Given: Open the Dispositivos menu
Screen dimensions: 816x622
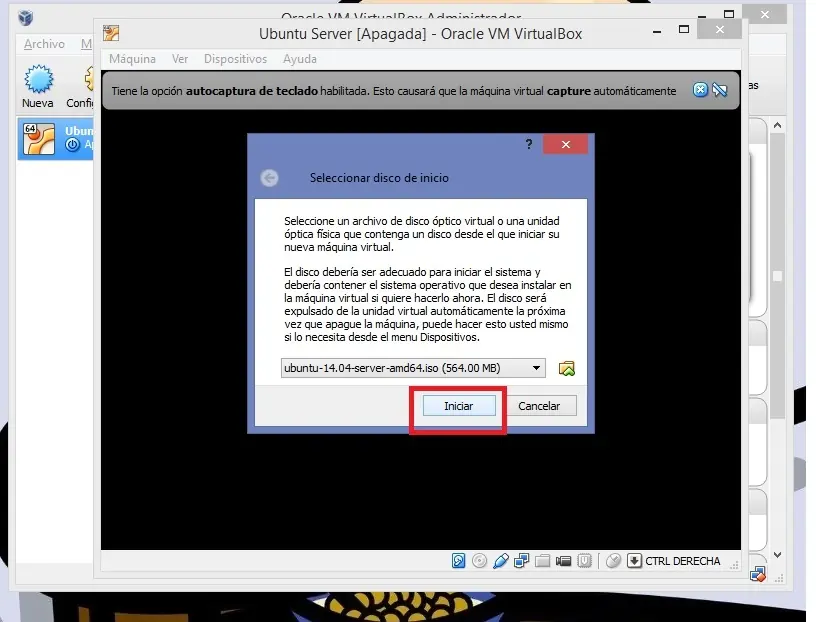Looking at the screenshot, I should click(235, 59).
